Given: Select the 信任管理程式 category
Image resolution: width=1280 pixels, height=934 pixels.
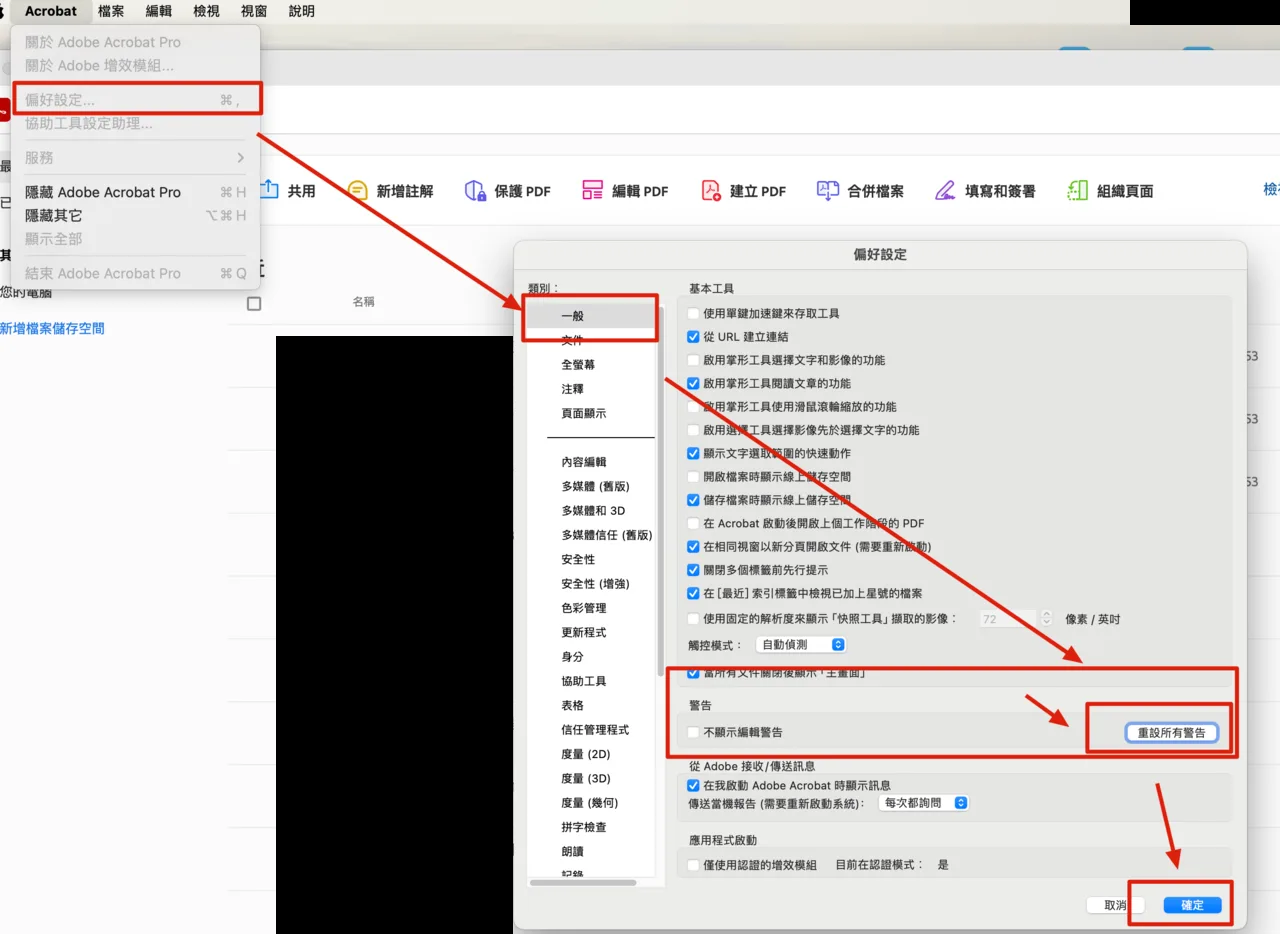Looking at the screenshot, I should [591, 730].
